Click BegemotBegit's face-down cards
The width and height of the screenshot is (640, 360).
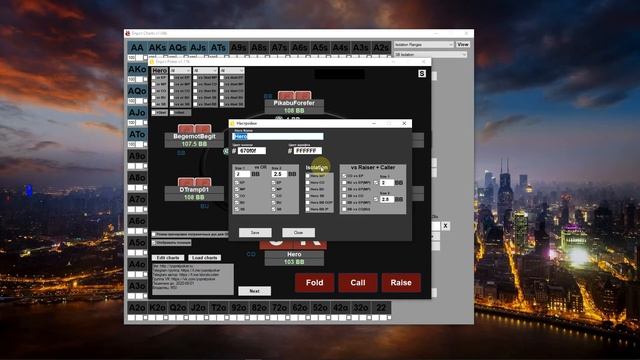tap(194, 129)
